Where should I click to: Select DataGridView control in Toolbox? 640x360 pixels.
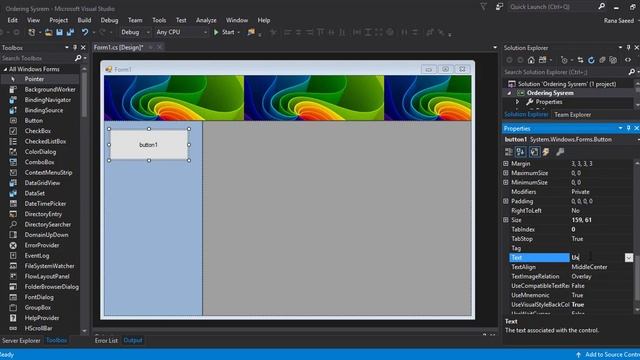coord(42,183)
